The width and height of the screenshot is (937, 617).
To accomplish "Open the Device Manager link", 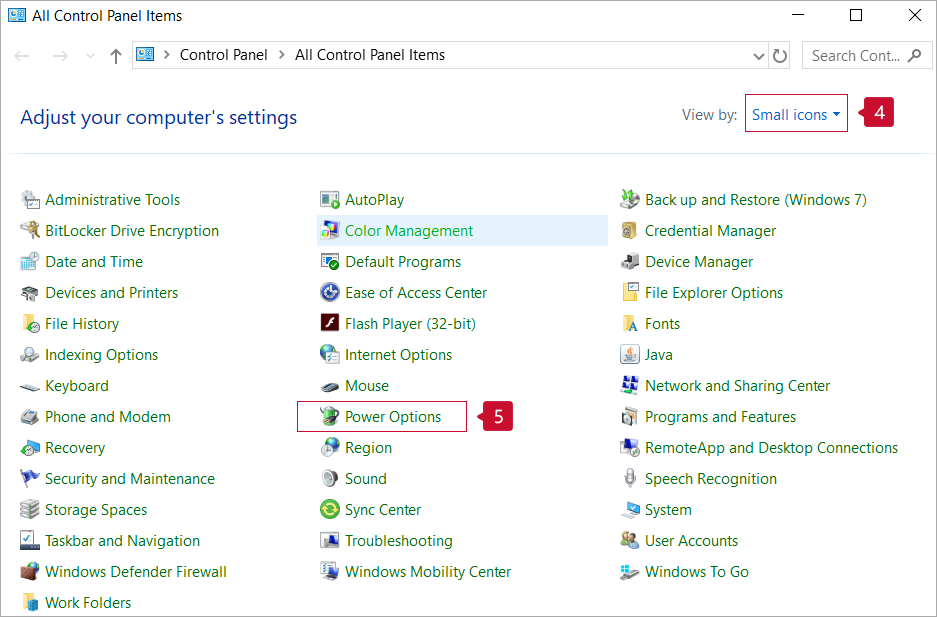I will [698, 262].
